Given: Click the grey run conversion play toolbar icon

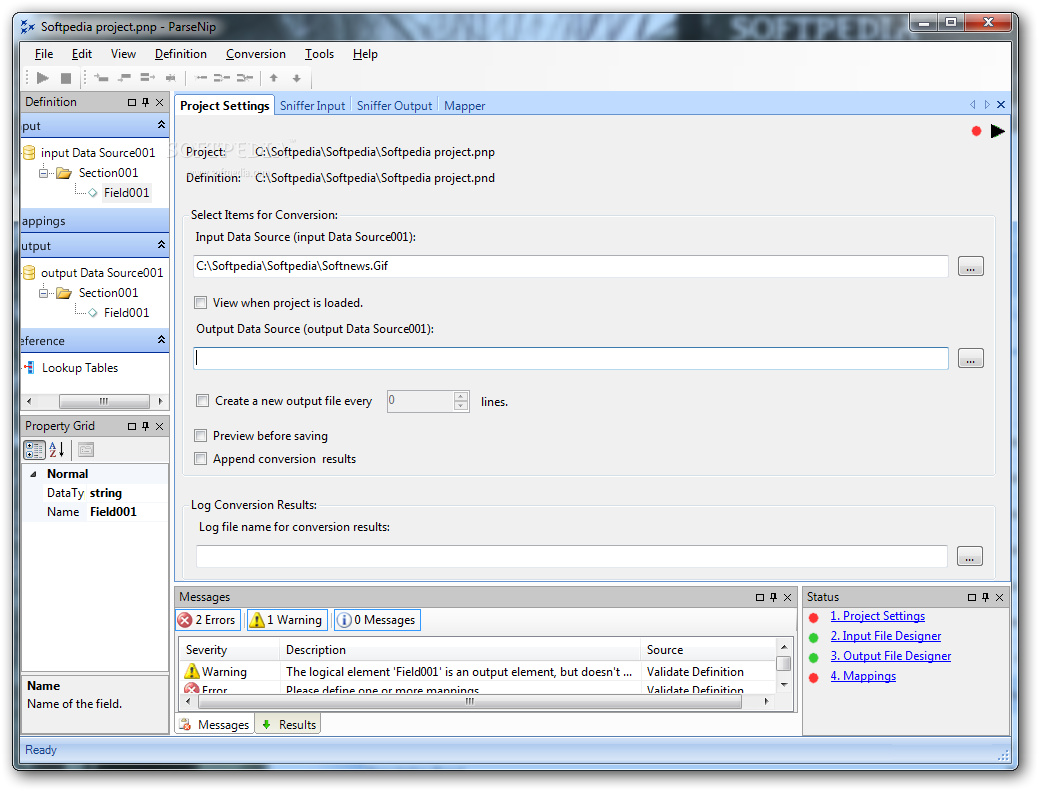Looking at the screenshot, I should [43, 78].
